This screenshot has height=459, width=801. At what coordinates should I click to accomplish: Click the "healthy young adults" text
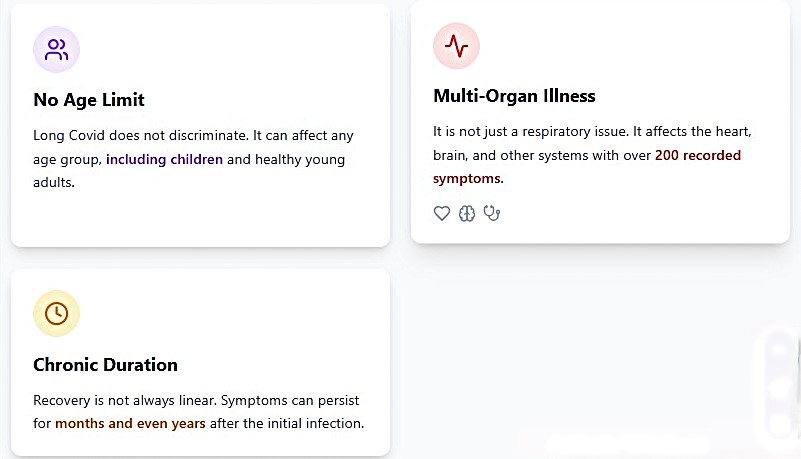pyautogui.click(x=300, y=159)
